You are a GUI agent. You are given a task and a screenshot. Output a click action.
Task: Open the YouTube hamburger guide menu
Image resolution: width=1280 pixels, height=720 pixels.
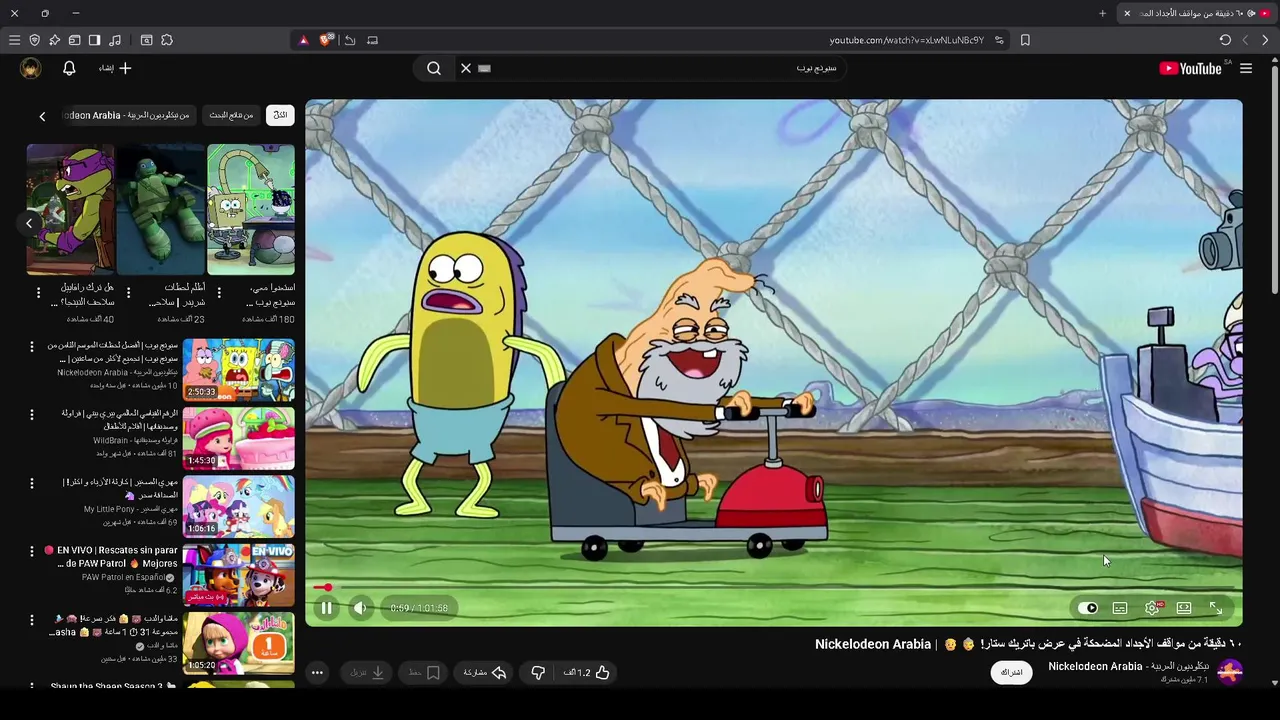1246,68
